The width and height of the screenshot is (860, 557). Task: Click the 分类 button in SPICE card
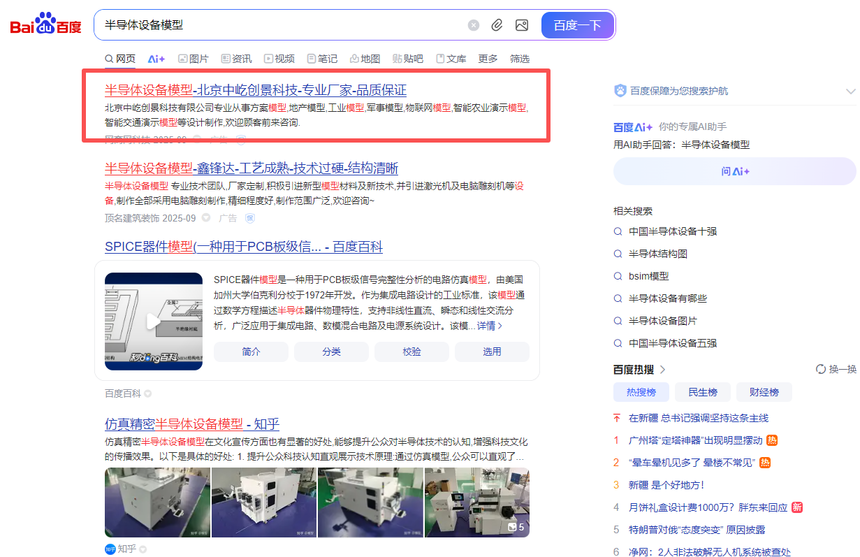pos(331,352)
